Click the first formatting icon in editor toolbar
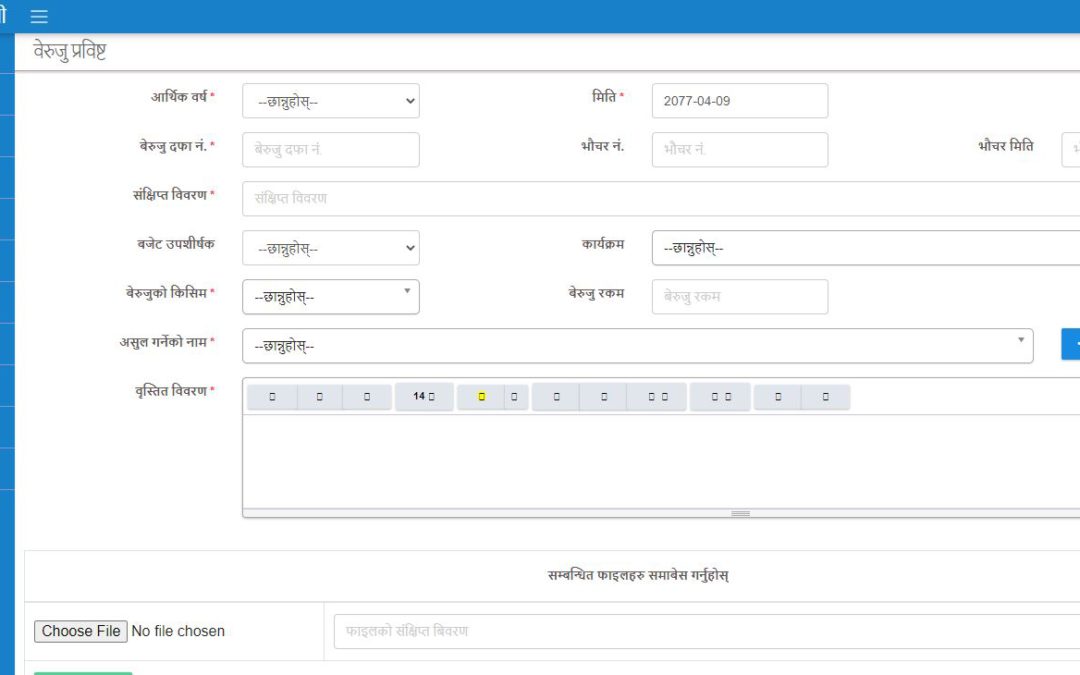The width and height of the screenshot is (1080, 675). coord(271,396)
